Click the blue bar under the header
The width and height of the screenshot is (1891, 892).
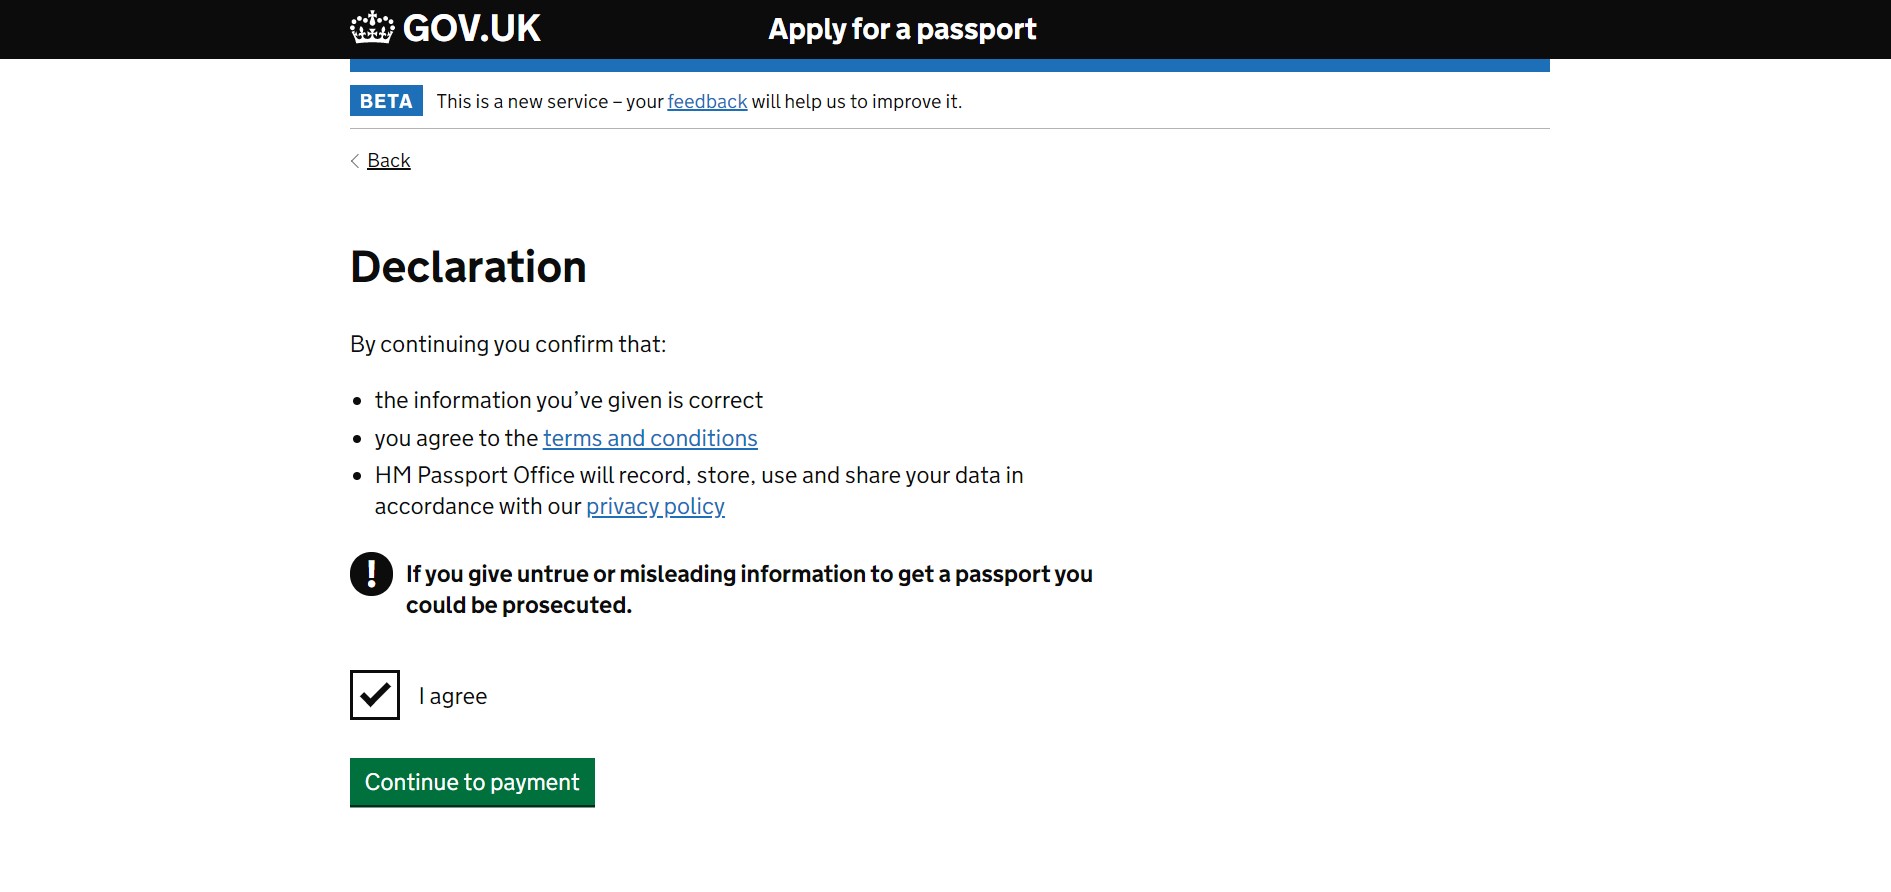(949, 66)
